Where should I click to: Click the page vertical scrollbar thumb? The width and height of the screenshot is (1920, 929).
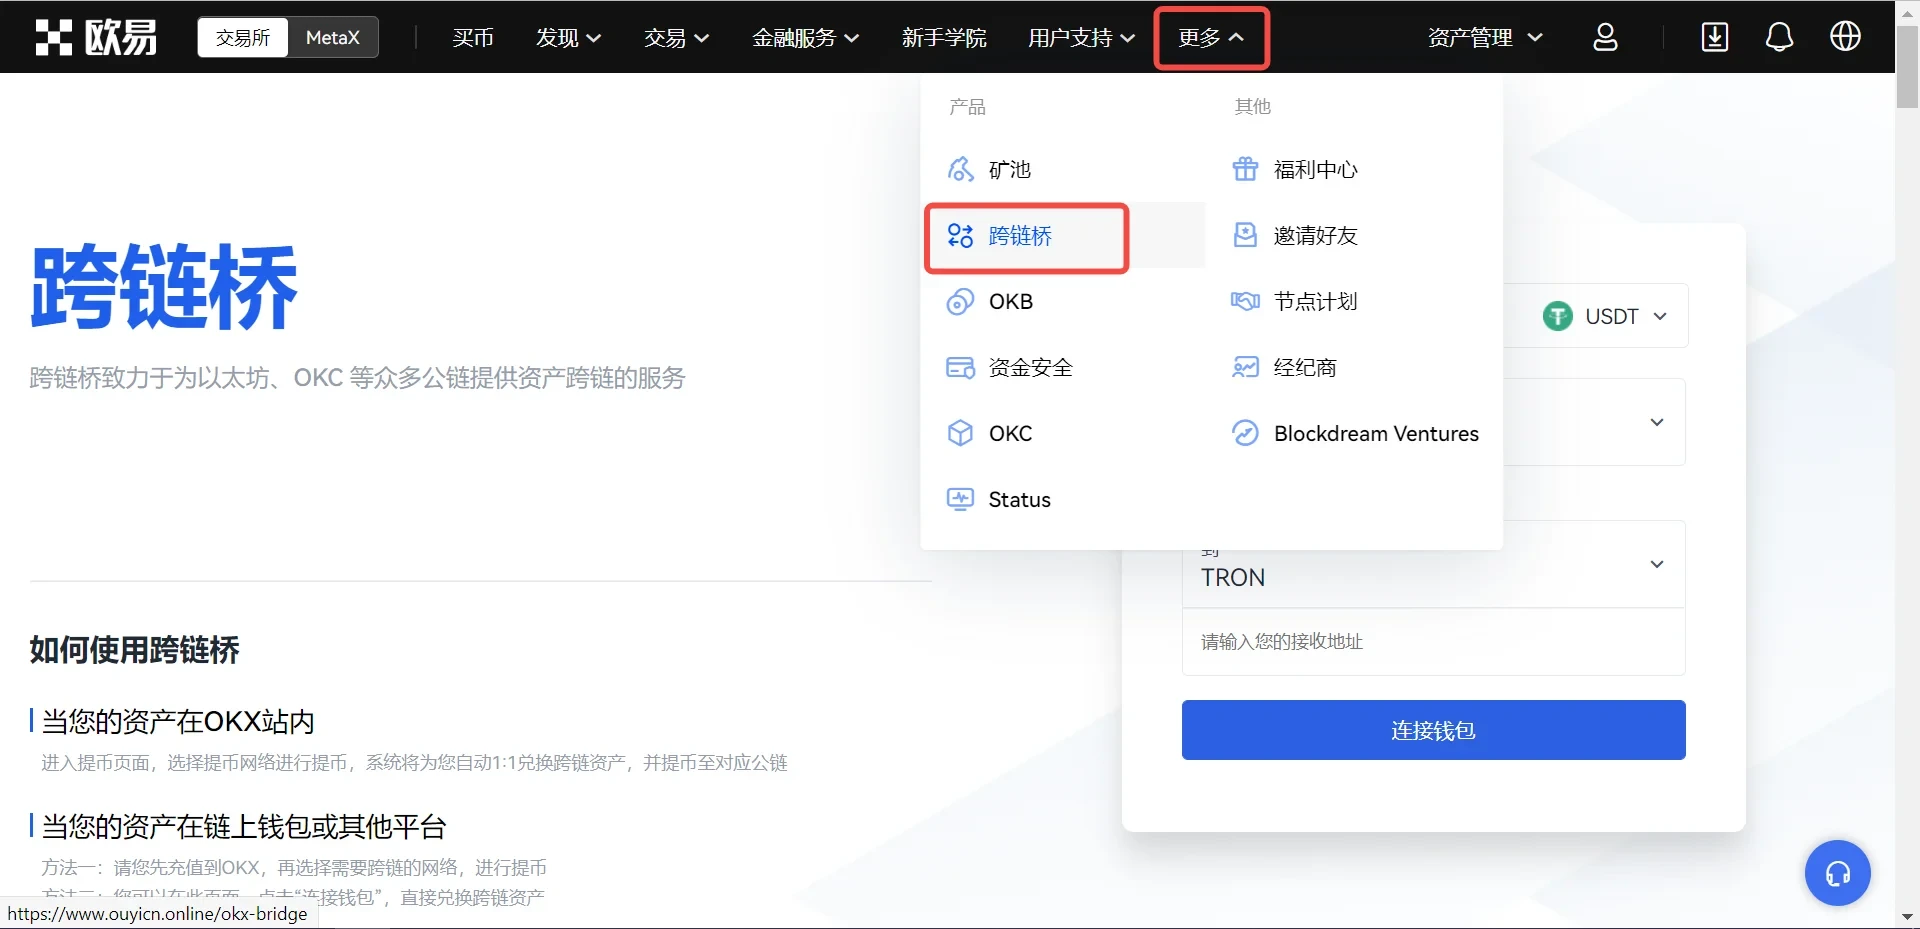pyautogui.click(x=1907, y=67)
